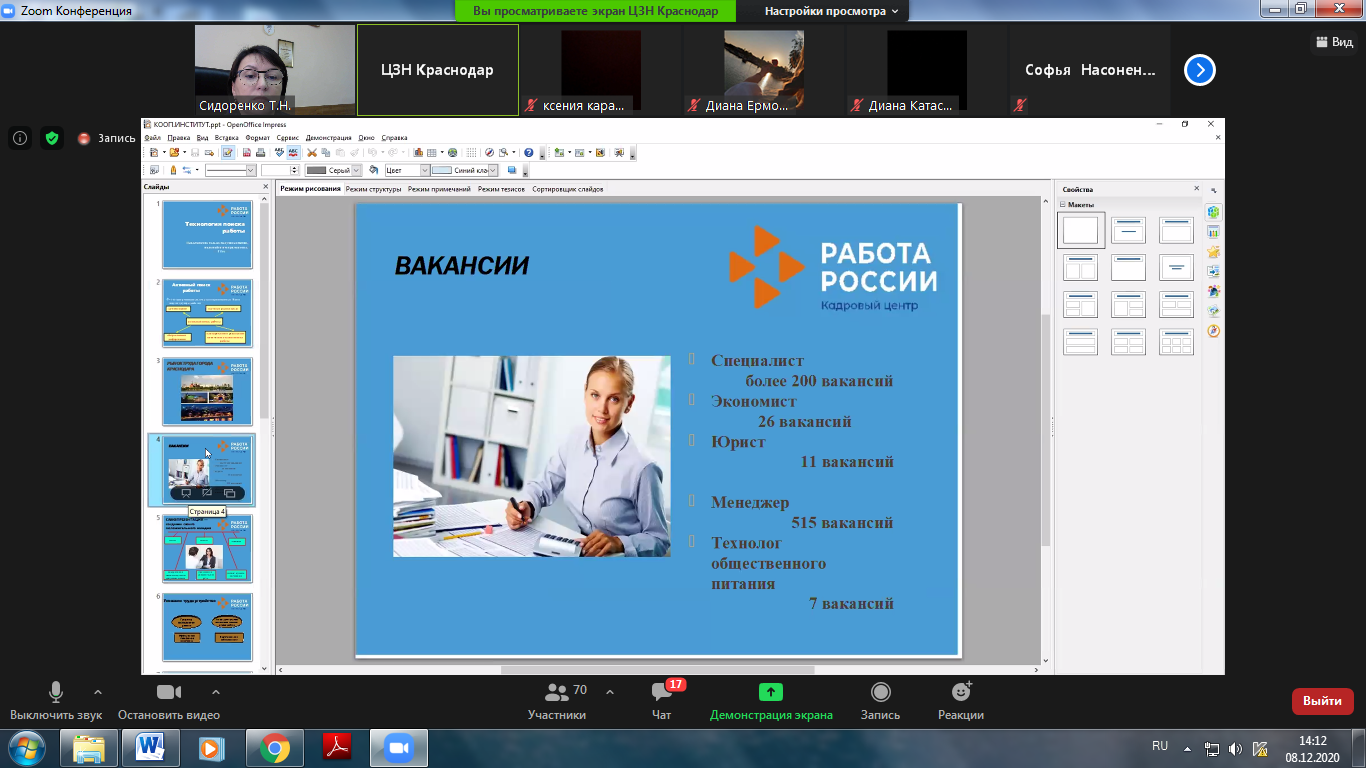Click the New document icon in Impress toolbar

point(154,152)
